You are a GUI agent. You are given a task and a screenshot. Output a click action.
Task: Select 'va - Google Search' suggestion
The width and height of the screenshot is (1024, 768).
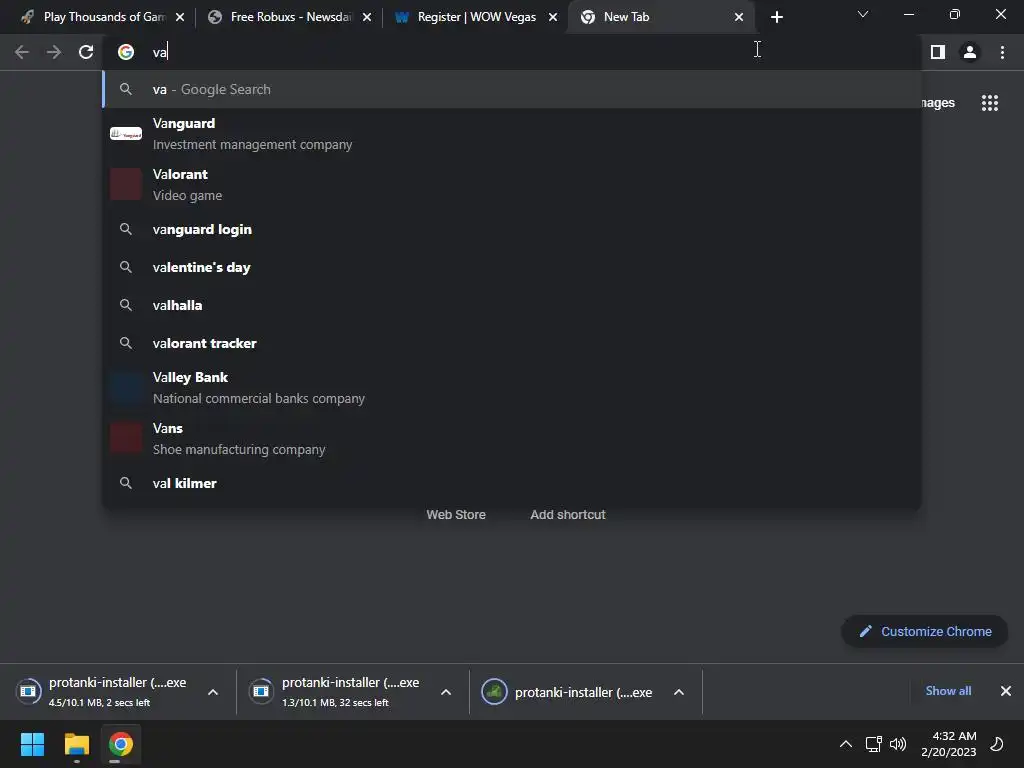pos(512,89)
